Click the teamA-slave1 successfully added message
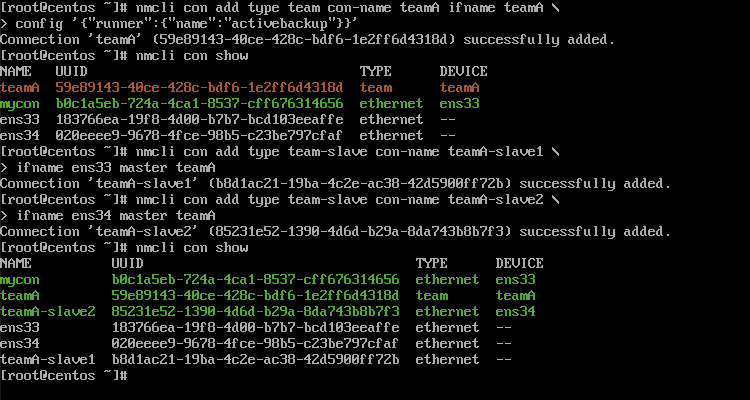Viewport: 750px width, 400px height. tap(336, 184)
